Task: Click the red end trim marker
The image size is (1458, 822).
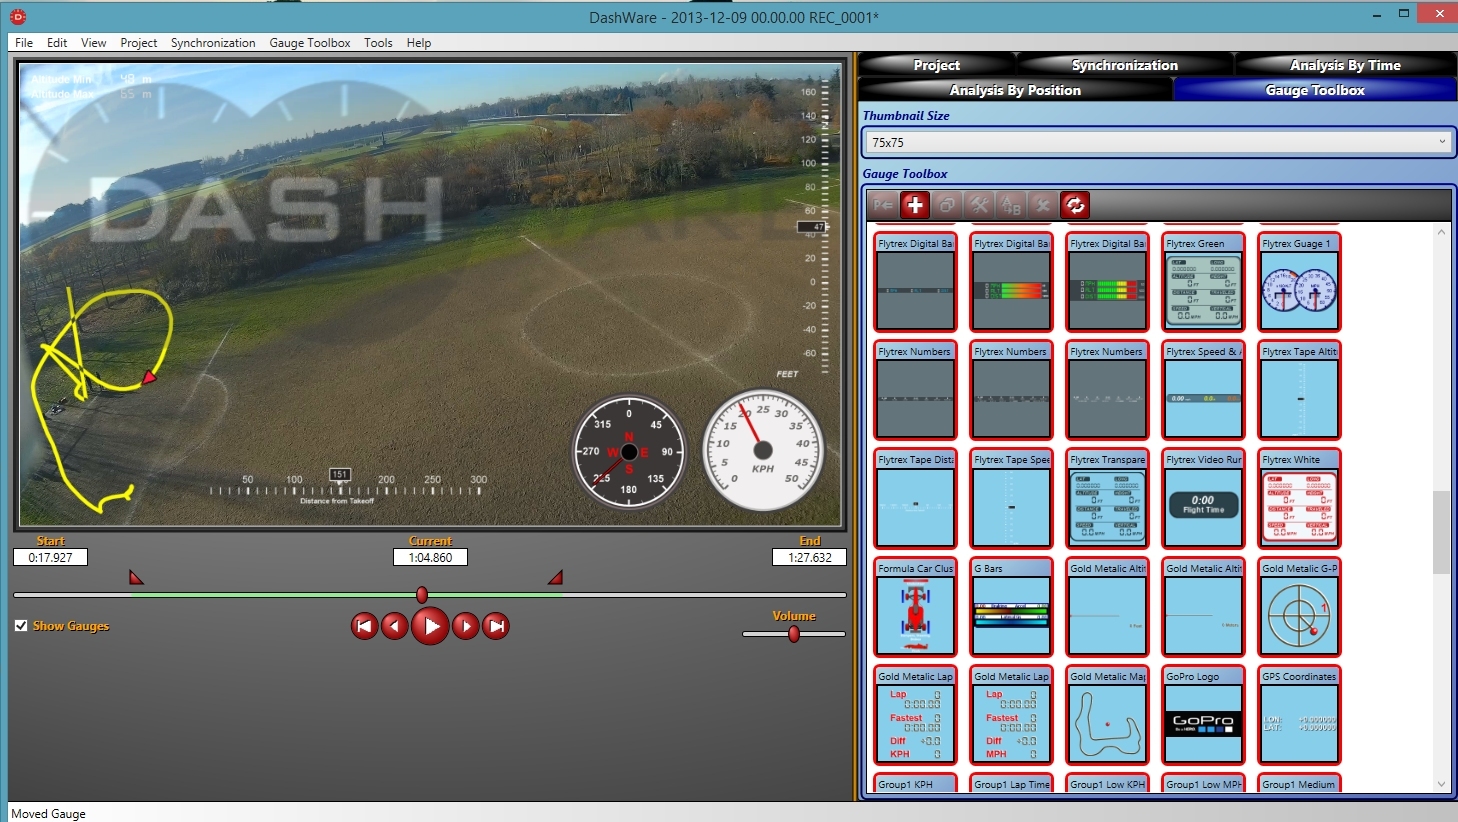Action: point(555,577)
